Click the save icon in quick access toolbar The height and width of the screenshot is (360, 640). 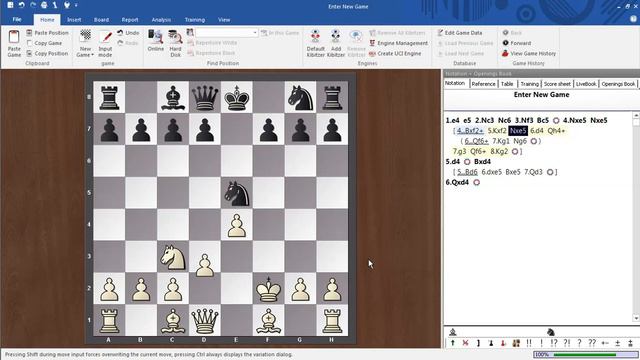pyautogui.click(x=11, y=5)
